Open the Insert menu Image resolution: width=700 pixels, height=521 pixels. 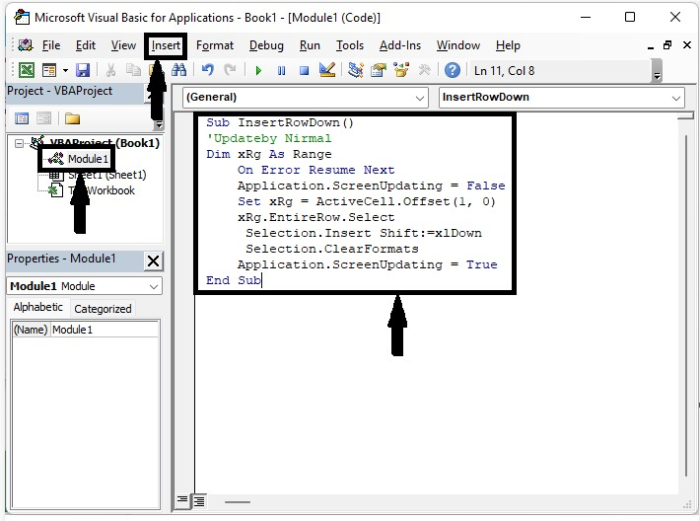pyautogui.click(x=166, y=46)
